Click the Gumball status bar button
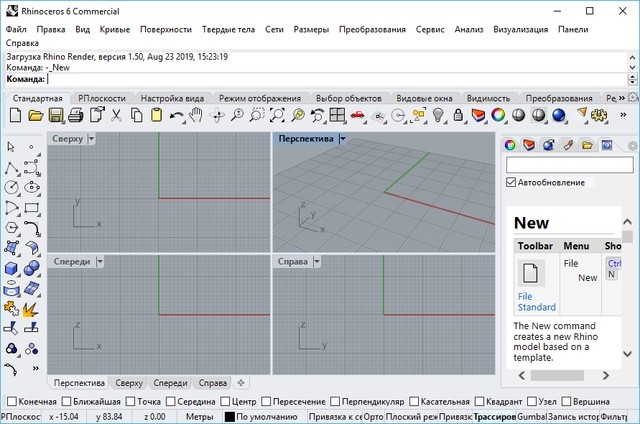 pos(533,416)
